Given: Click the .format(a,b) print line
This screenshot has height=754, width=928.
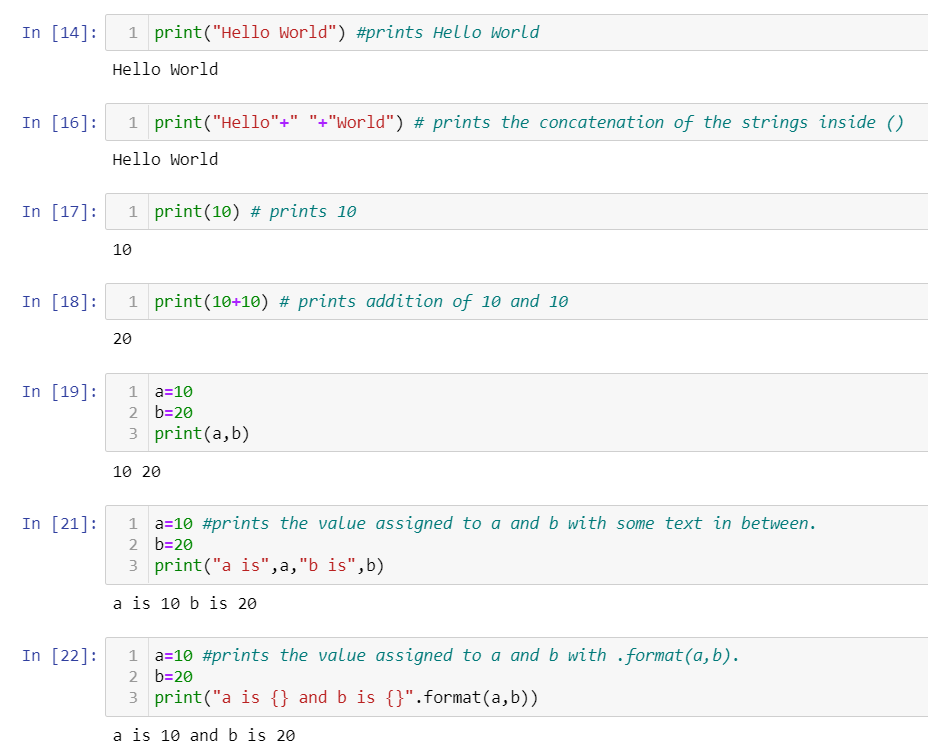Looking at the screenshot, I should 346,698.
